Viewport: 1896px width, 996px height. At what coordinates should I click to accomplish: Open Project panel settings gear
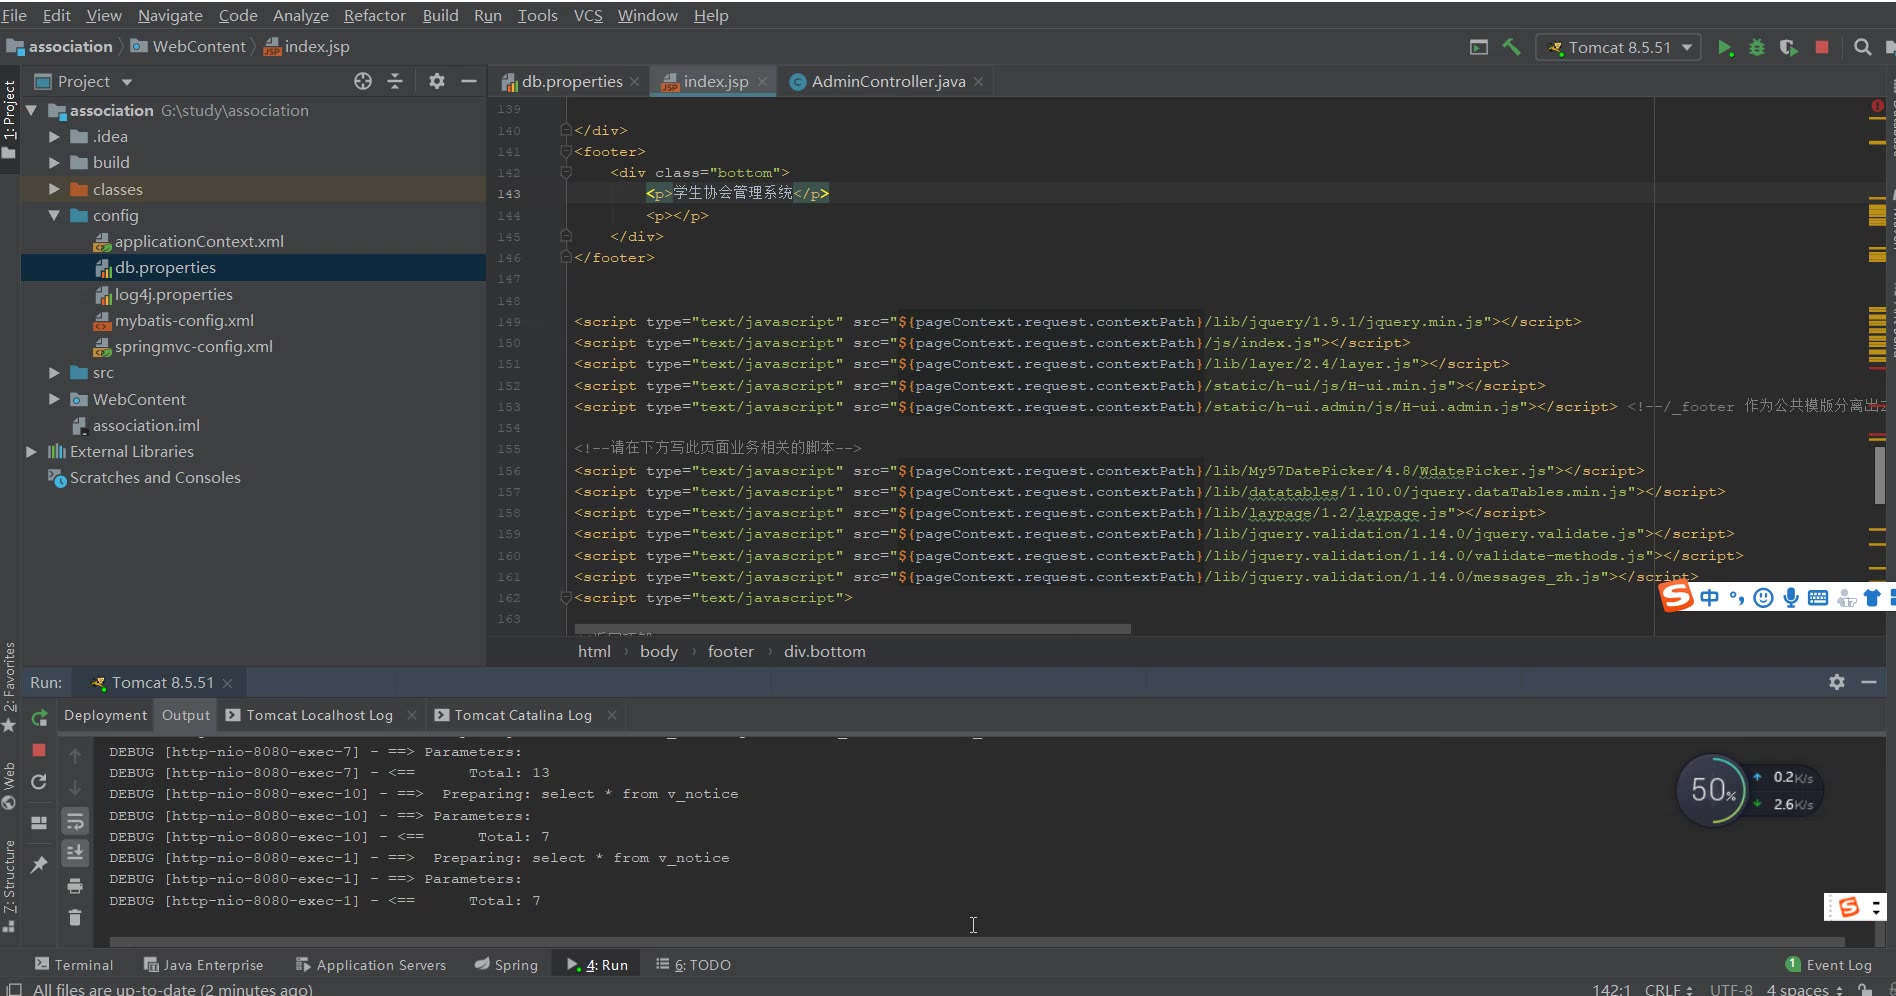coord(437,81)
